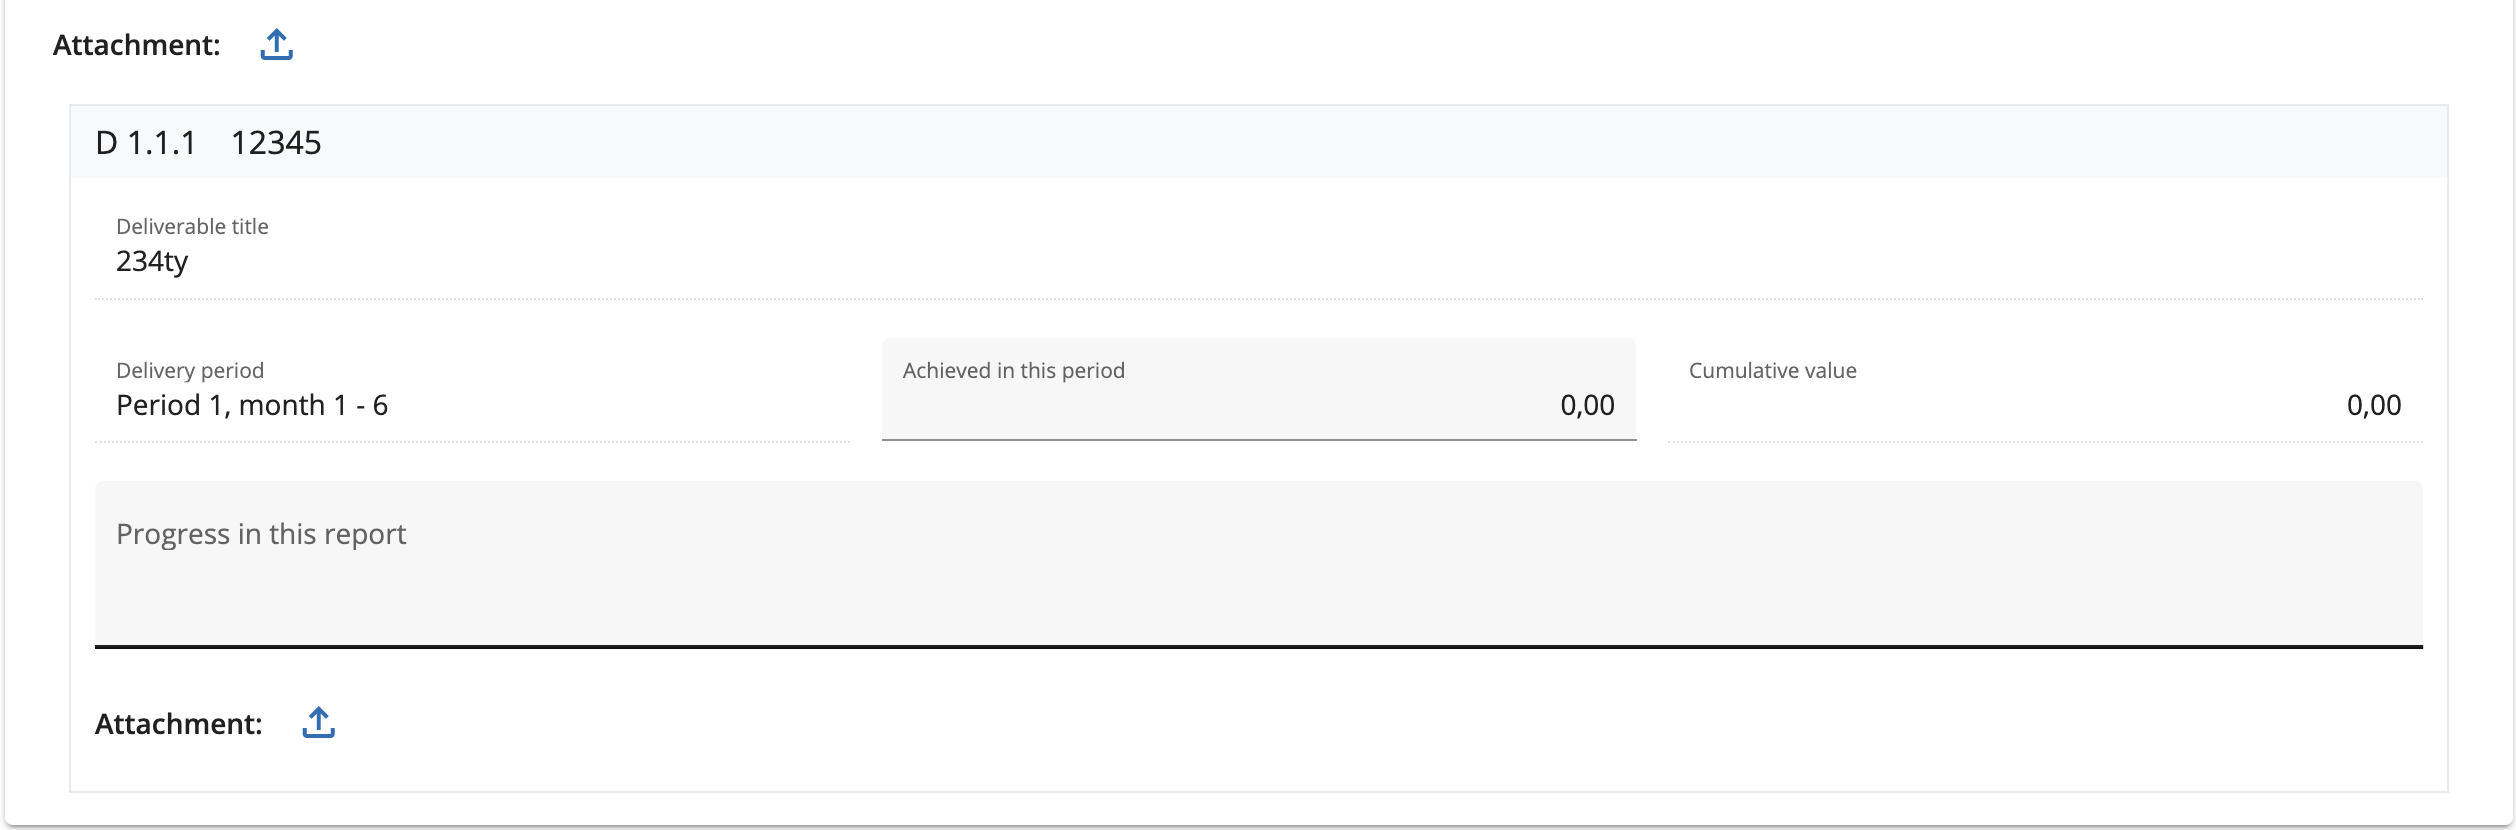
Task: Click the Delivery period label
Action: tap(190, 371)
